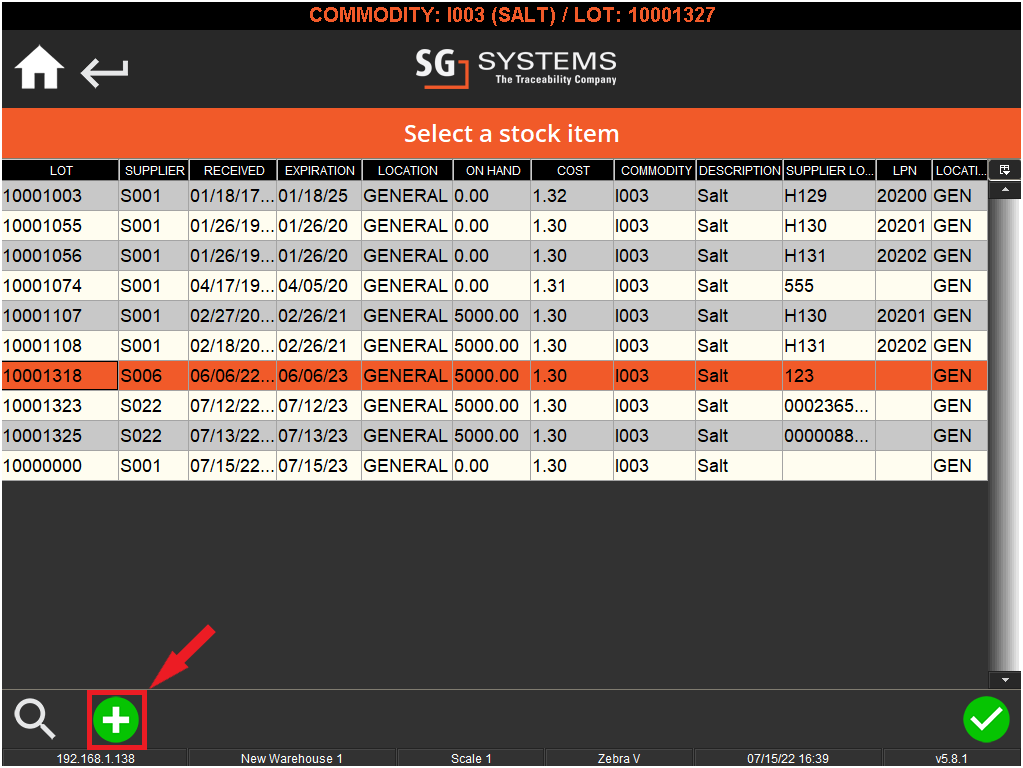Click expiration 01/18/25 cell
The image size is (1023, 768).
[319, 196]
